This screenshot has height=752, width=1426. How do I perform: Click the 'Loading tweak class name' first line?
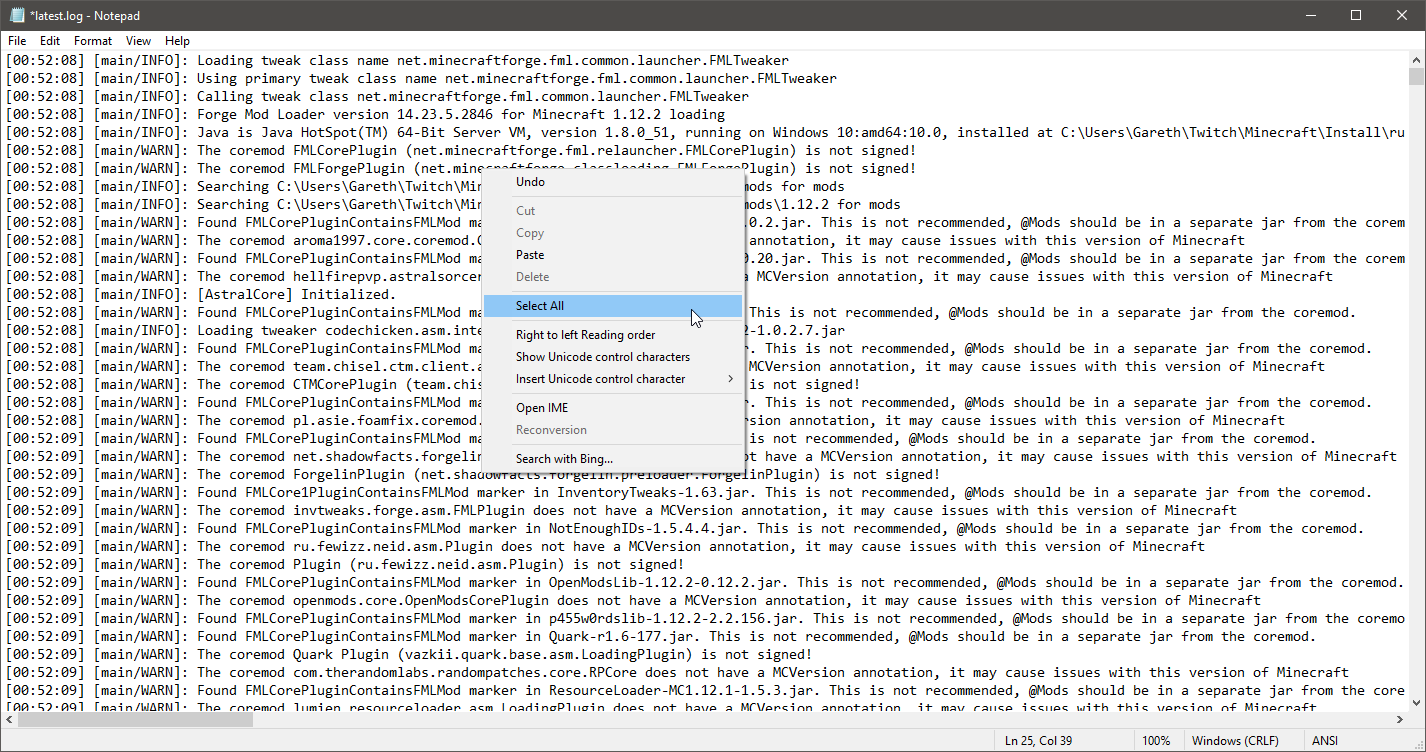click(x=398, y=60)
